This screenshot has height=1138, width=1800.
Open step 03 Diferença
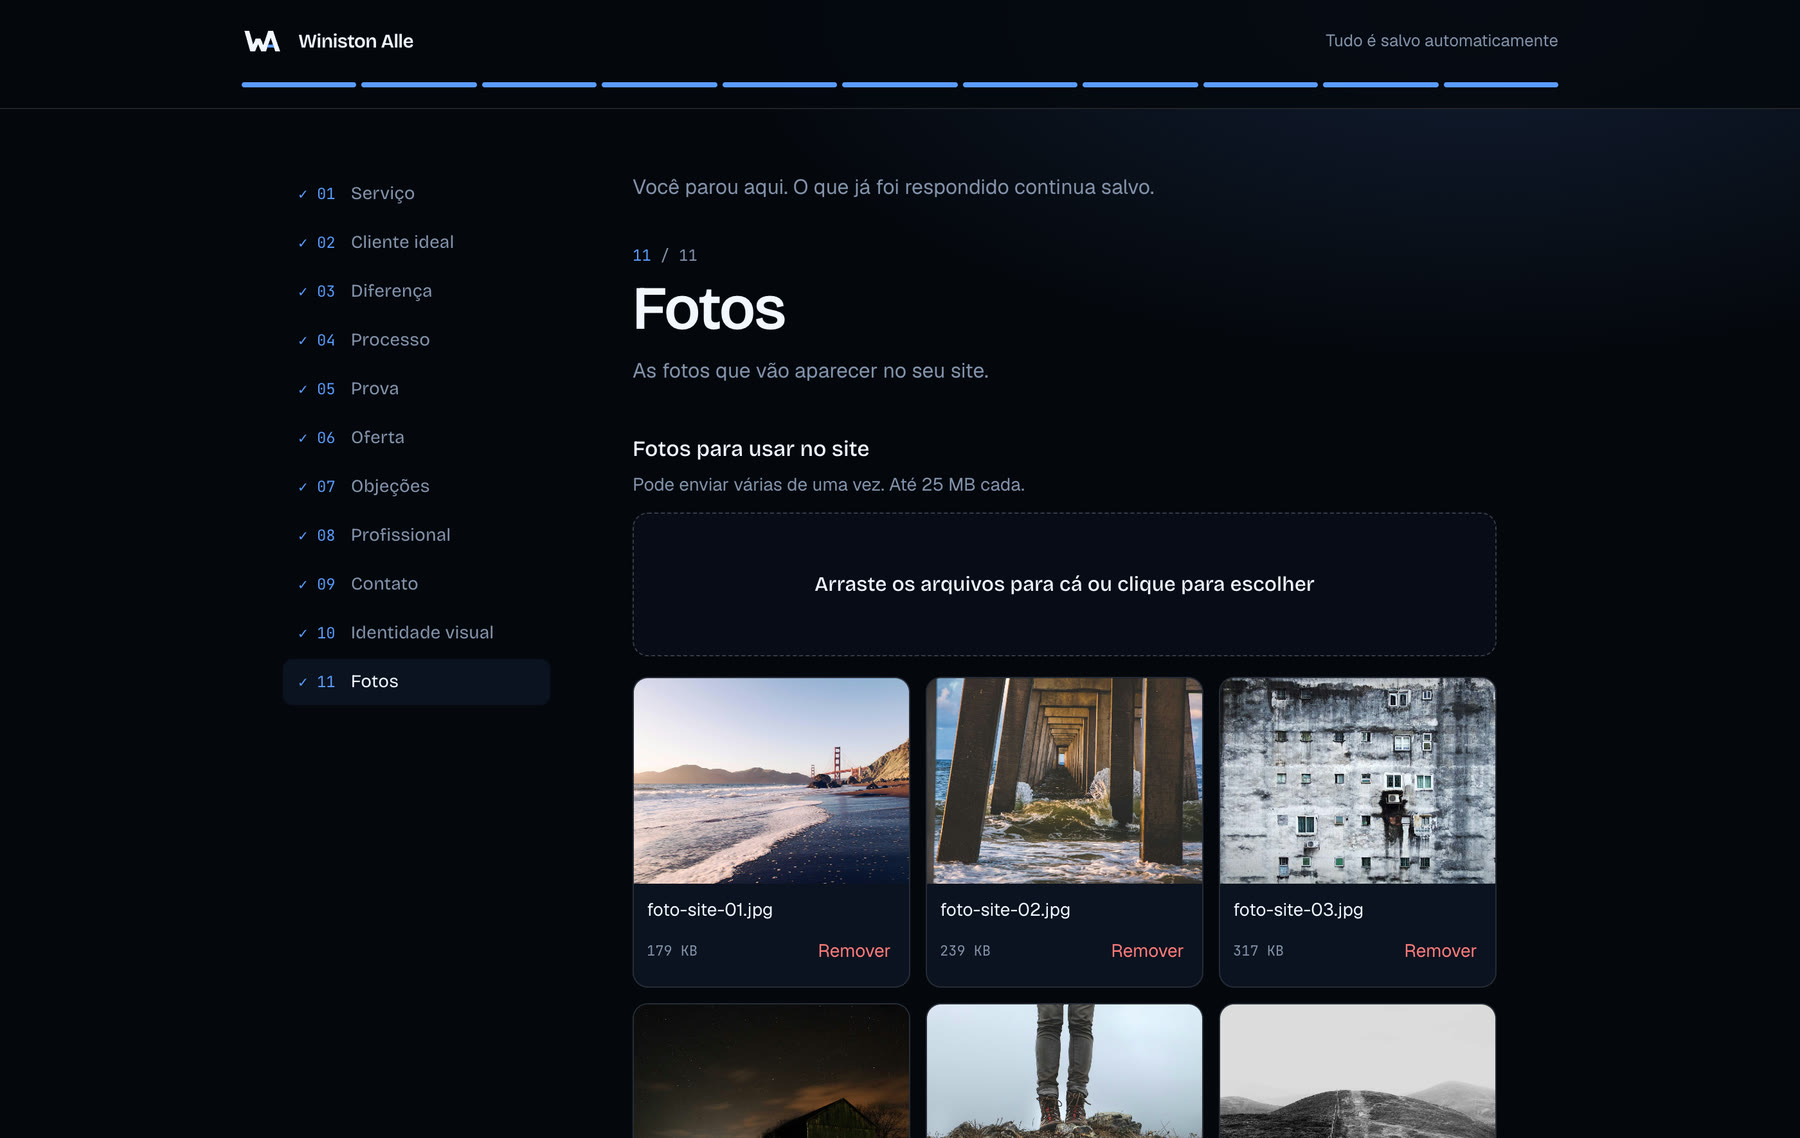click(416, 291)
